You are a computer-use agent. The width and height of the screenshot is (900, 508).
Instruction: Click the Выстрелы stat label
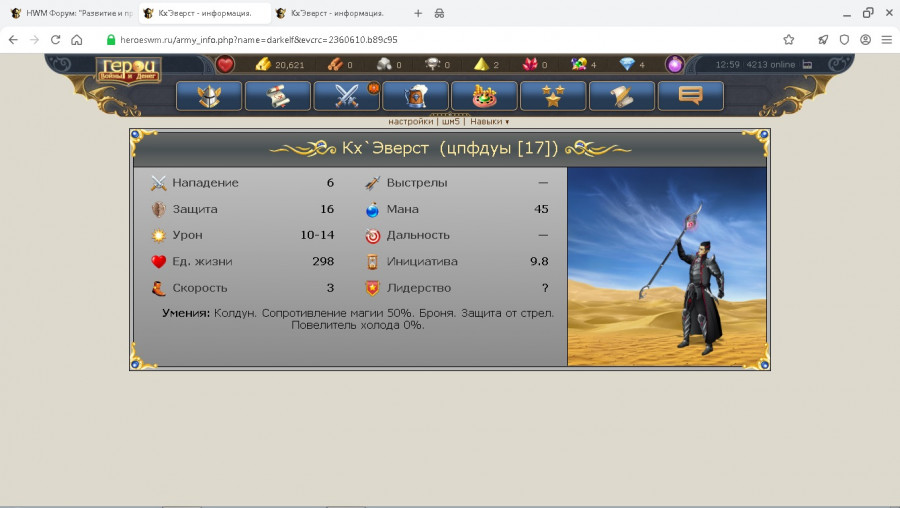click(417, 183)
